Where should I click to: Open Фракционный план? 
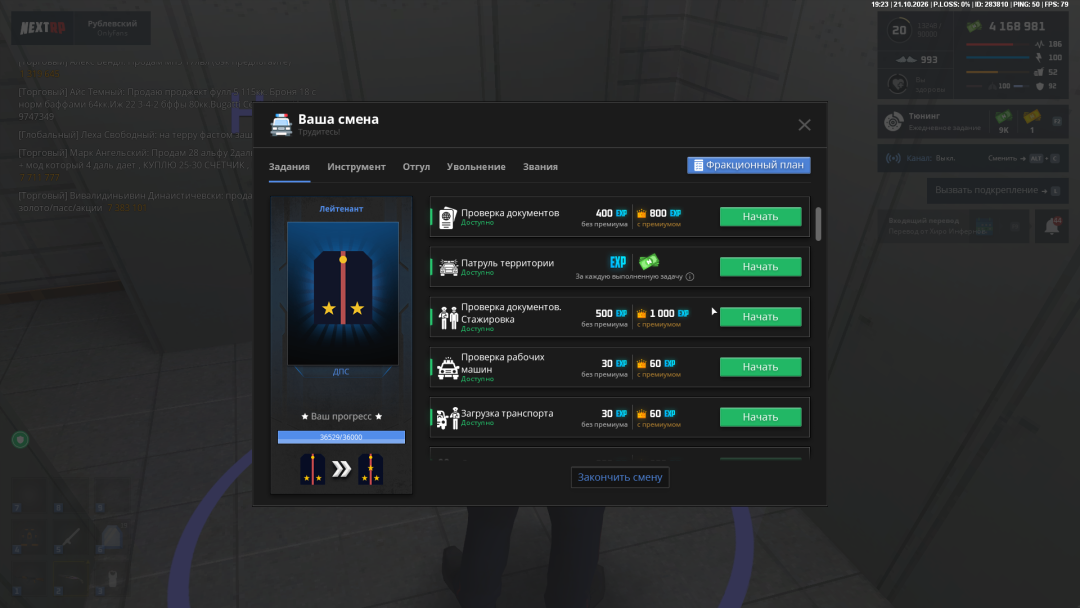[x=749, y=165]
